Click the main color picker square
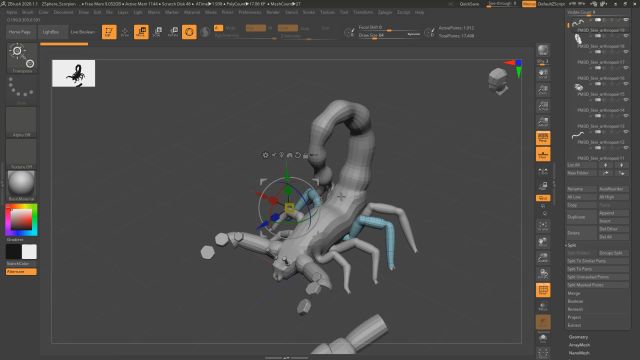 point(21,220)
